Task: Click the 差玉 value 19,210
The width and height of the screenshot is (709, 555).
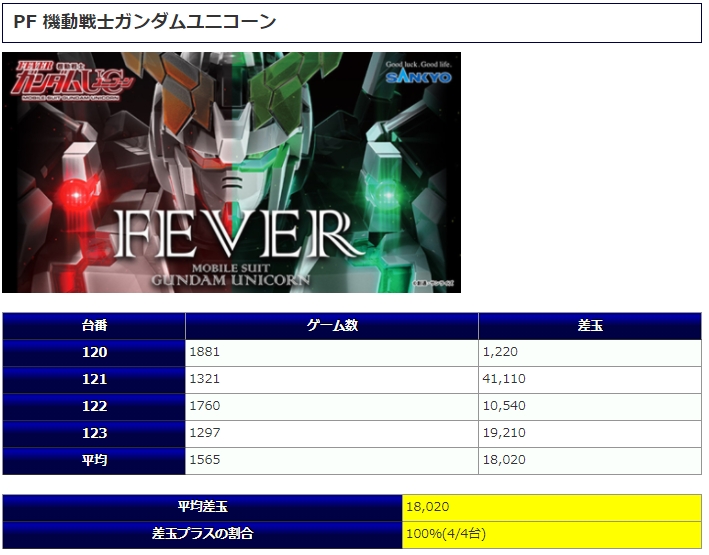Action: click(504, 433)
